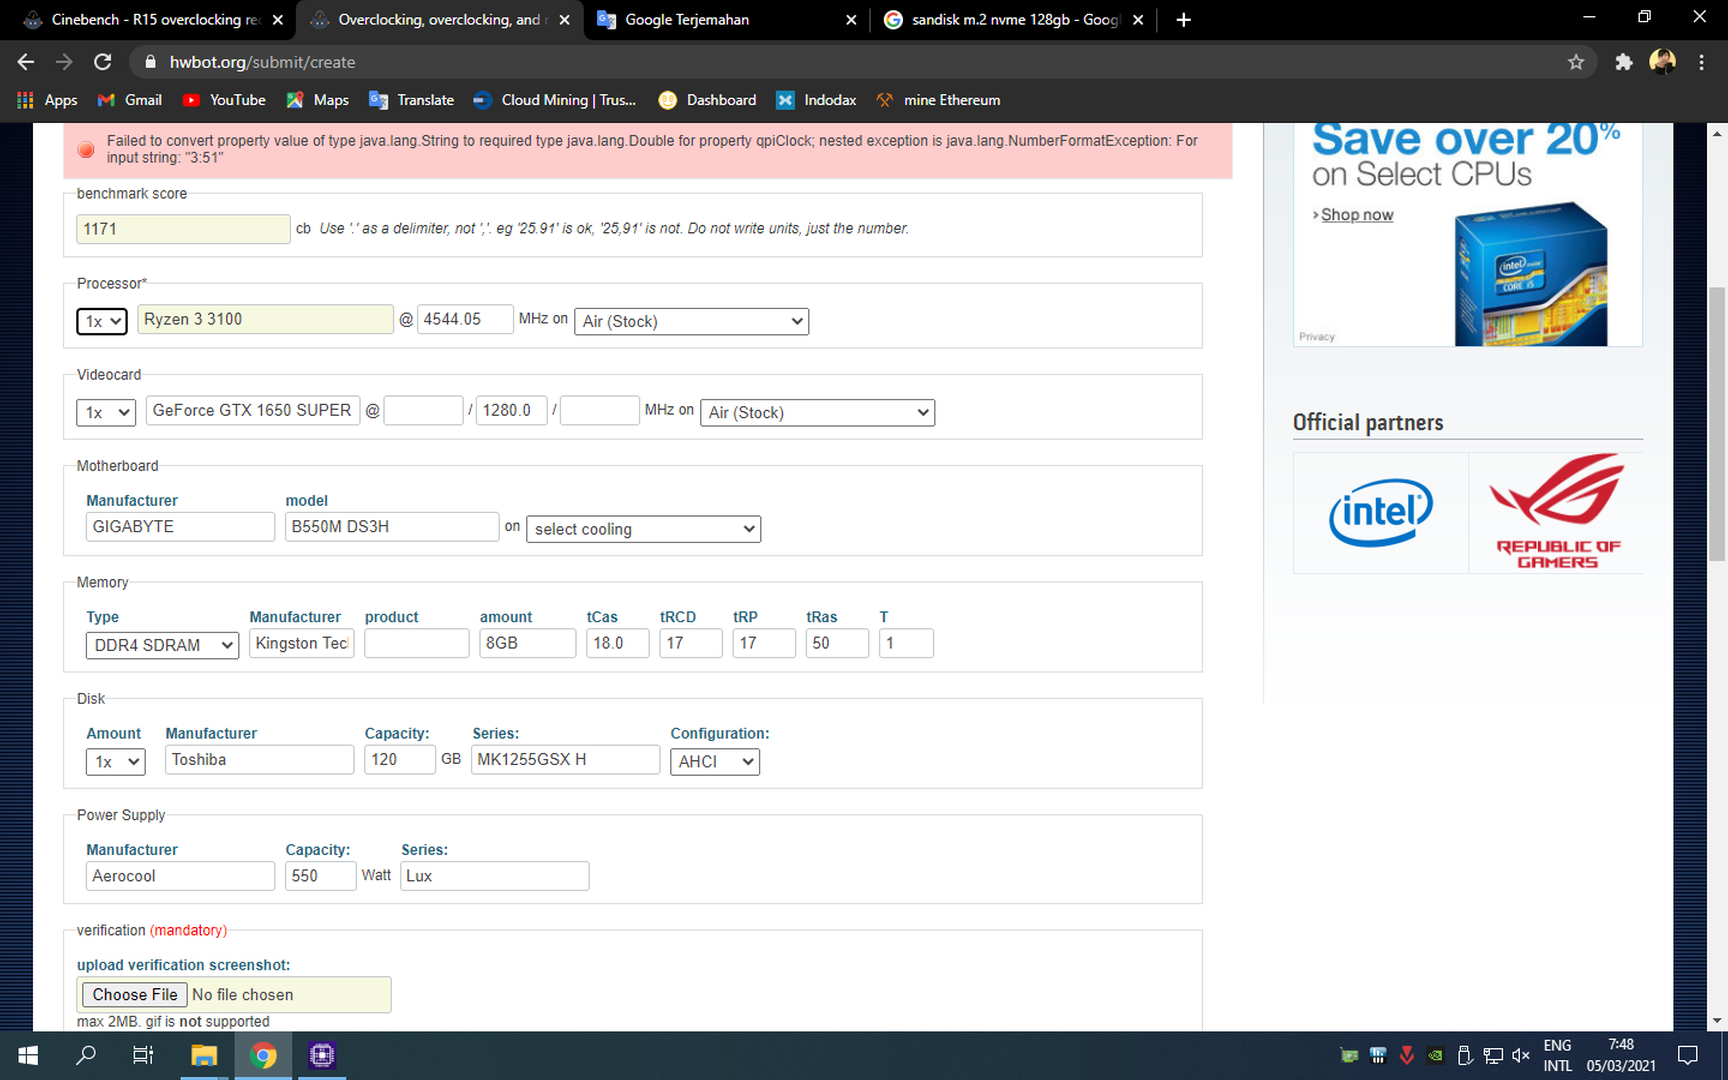Switch to the Overclocking hwbot tab
Viewport: 1728px width, 1080px height.
click(x=442, y=20)
